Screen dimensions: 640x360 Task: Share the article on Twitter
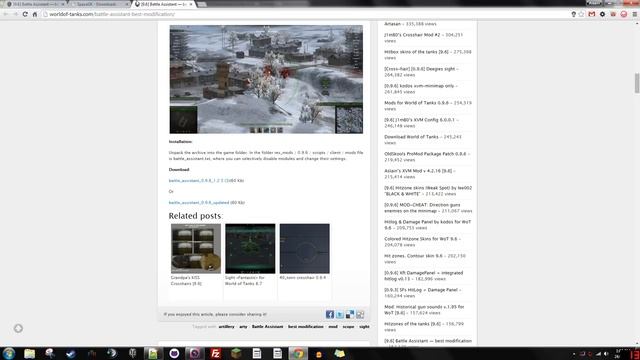click(340, 314)
